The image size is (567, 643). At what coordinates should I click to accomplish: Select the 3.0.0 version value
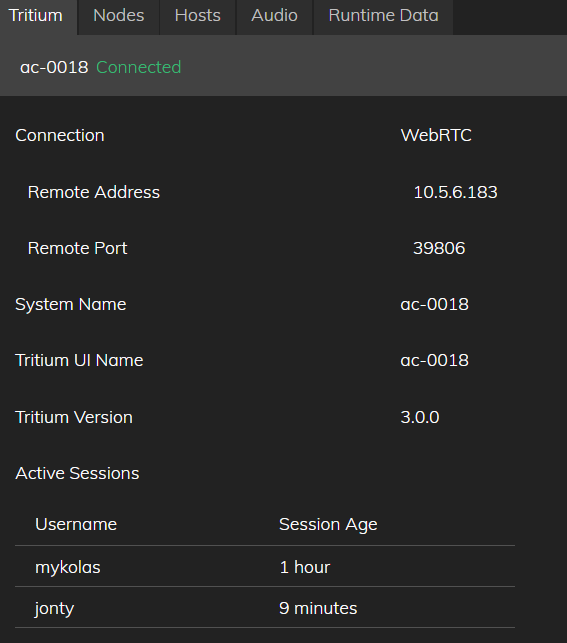pos(420,417)
